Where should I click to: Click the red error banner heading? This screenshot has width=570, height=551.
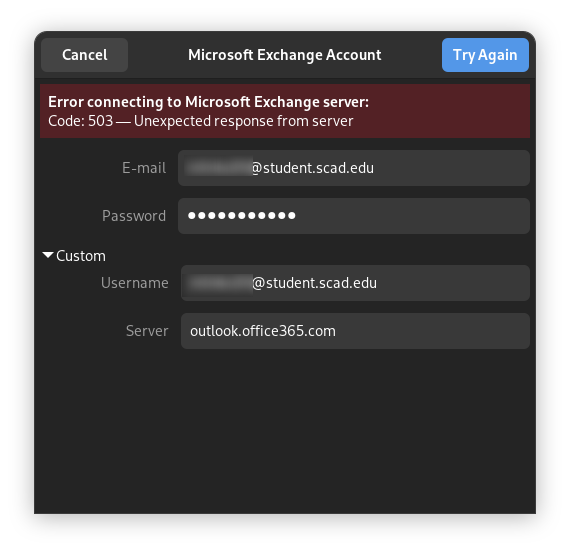click(x=208, y=102)
